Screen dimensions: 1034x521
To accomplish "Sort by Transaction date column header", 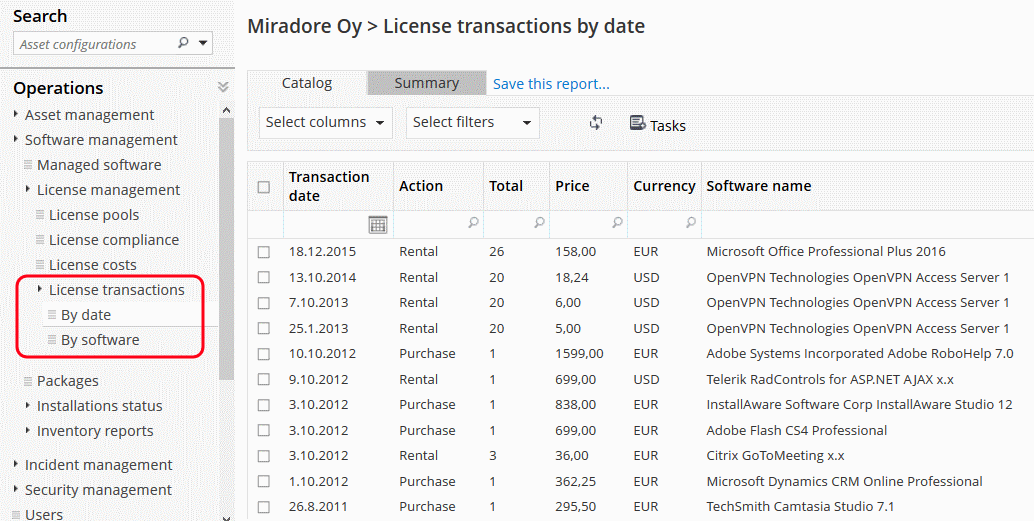I will point(329,186).
